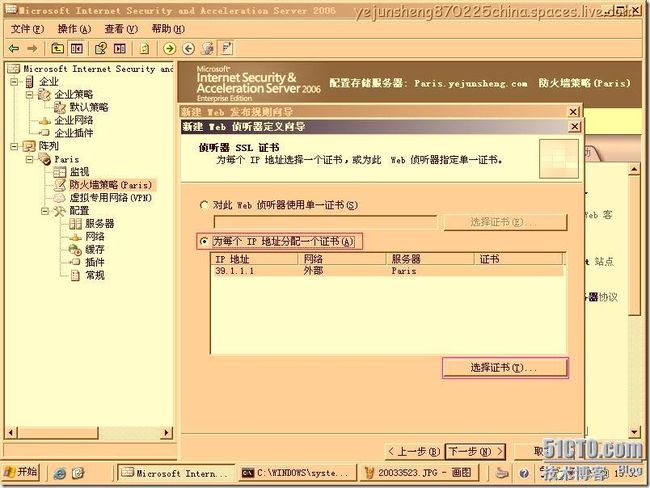Switch to 20033523.JPG - 画图 taskbar window
This screenshot has width=650, height=488.
(x=420, y=473)
